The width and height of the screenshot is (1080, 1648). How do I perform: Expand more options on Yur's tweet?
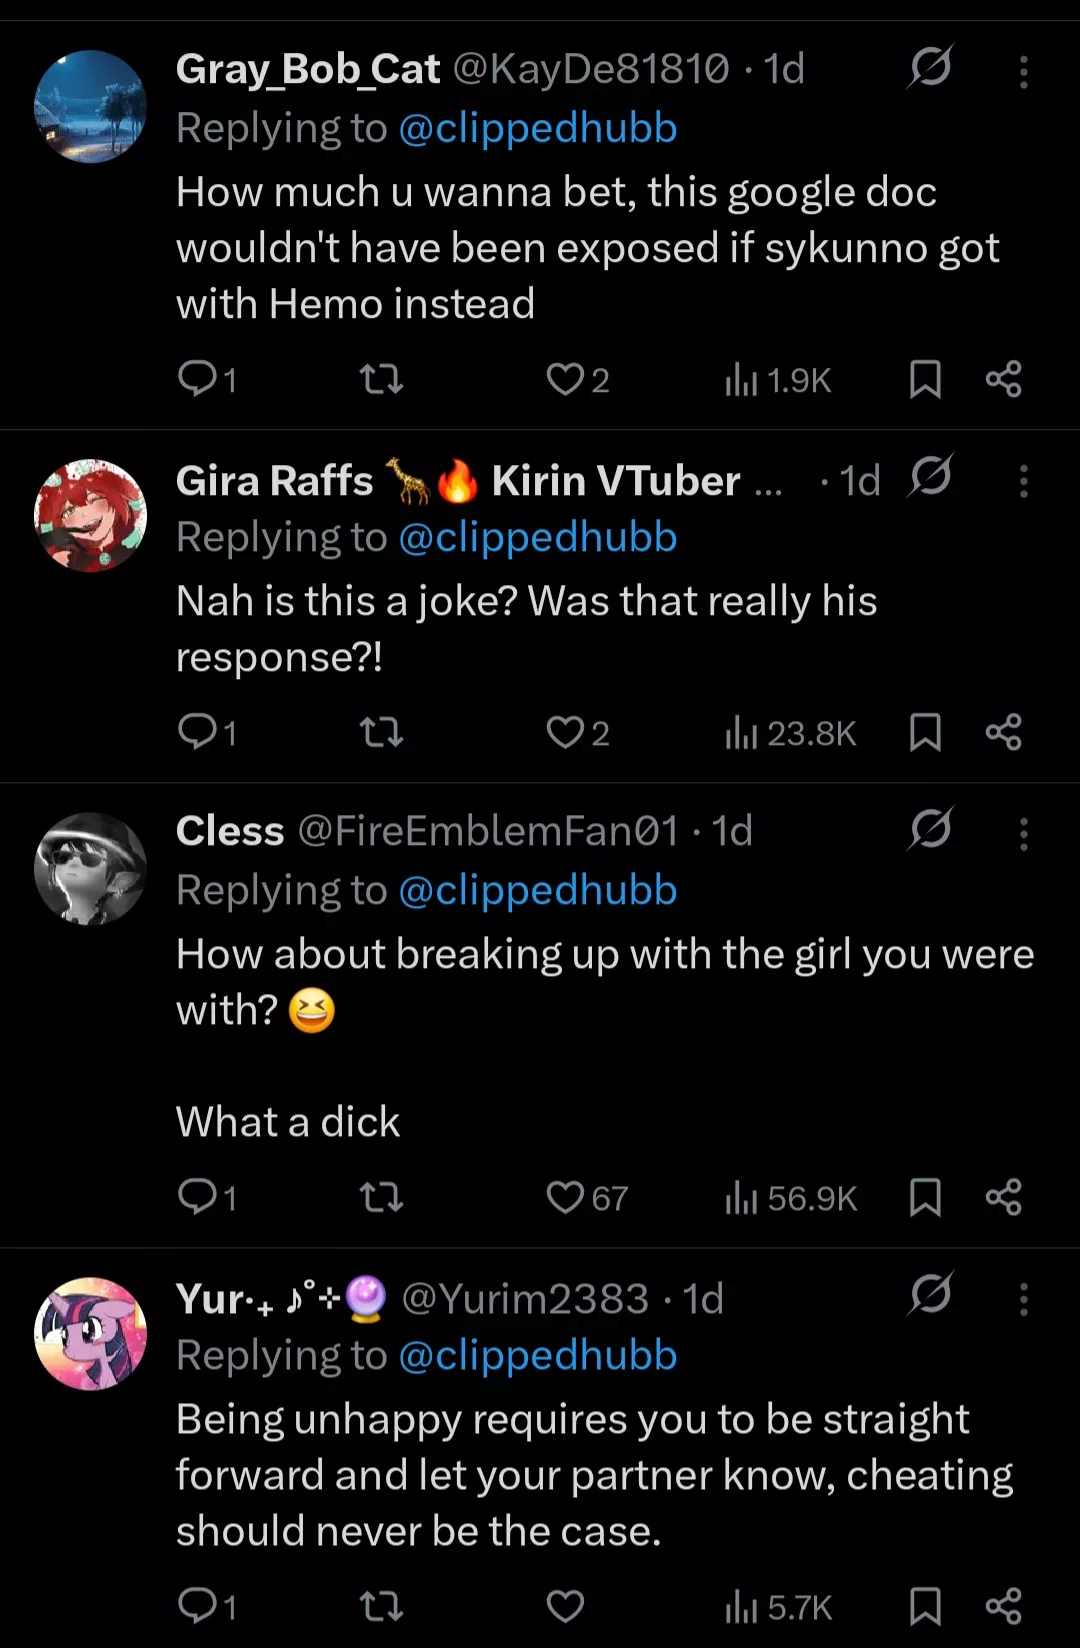(1023, 1300)
